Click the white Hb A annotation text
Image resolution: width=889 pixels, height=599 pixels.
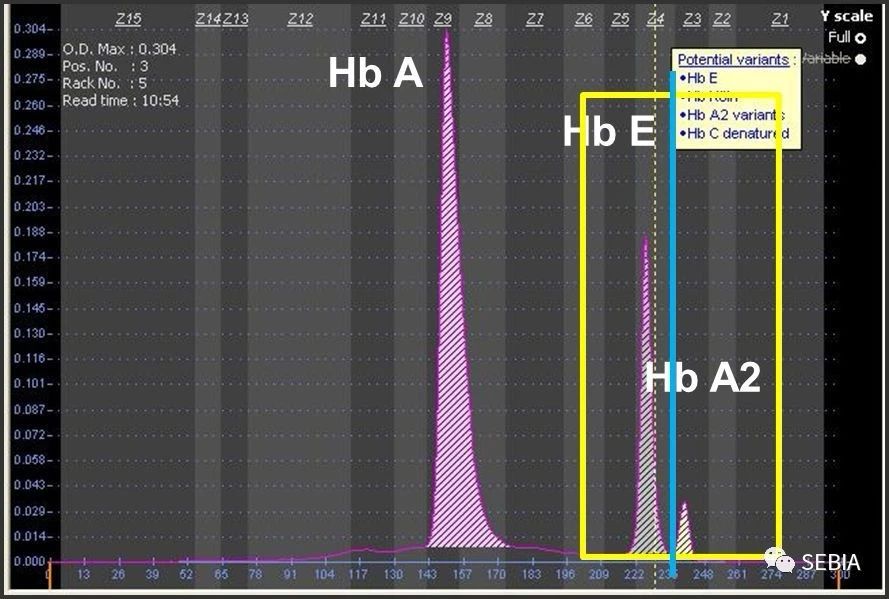[x=376, y=72]
